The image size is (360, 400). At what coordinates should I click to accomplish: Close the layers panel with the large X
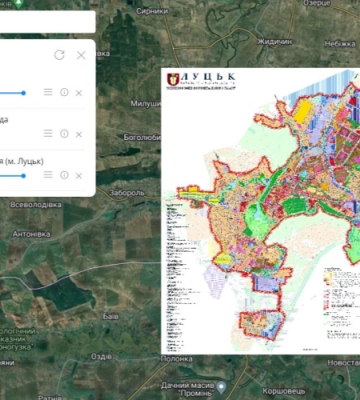[x=81, y=55]
